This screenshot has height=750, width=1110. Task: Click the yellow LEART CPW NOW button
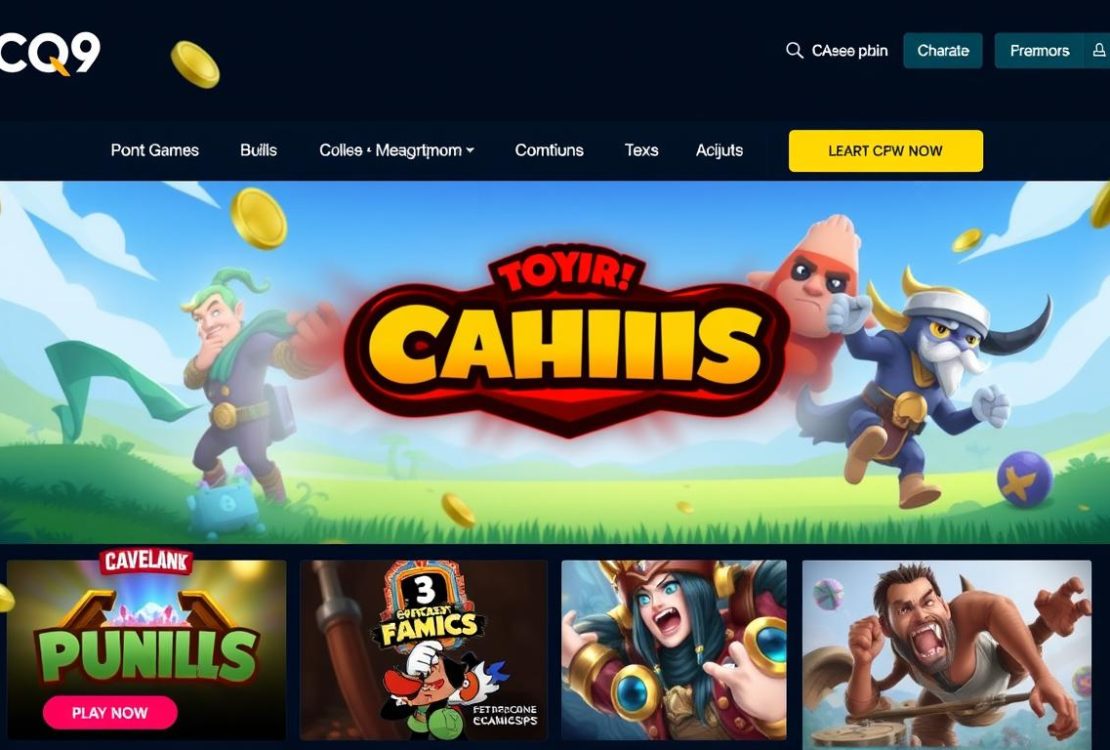886,151
